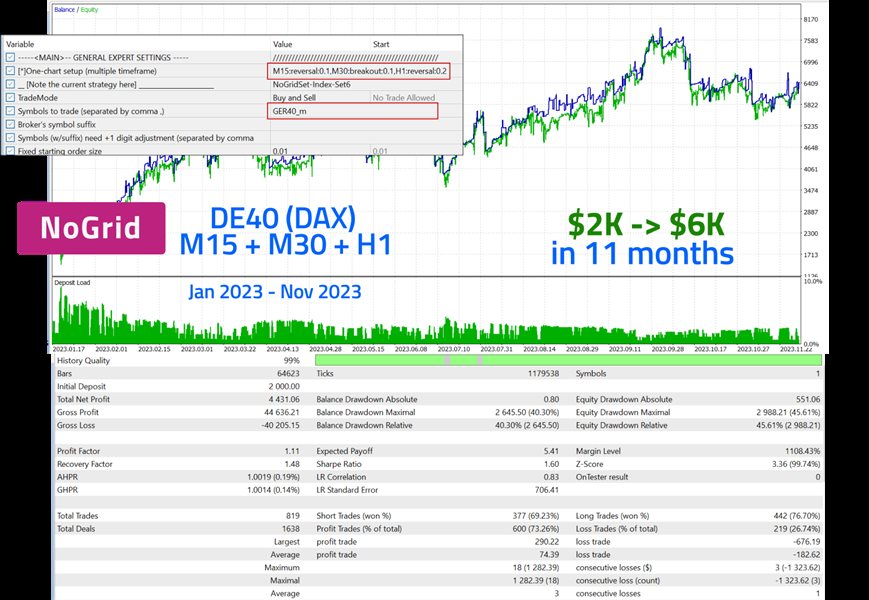
Task: Select the Profit Trades 600 value
Action: (x=536, y=529)
